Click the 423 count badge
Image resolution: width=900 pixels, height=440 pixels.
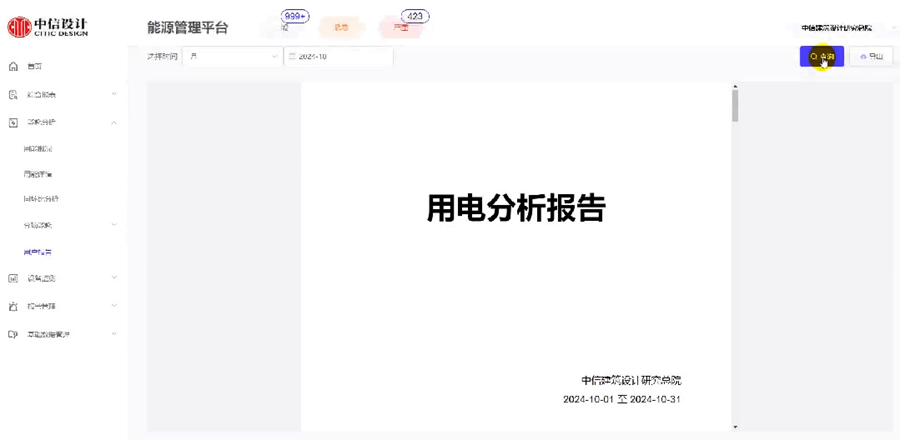coord(414,17)
